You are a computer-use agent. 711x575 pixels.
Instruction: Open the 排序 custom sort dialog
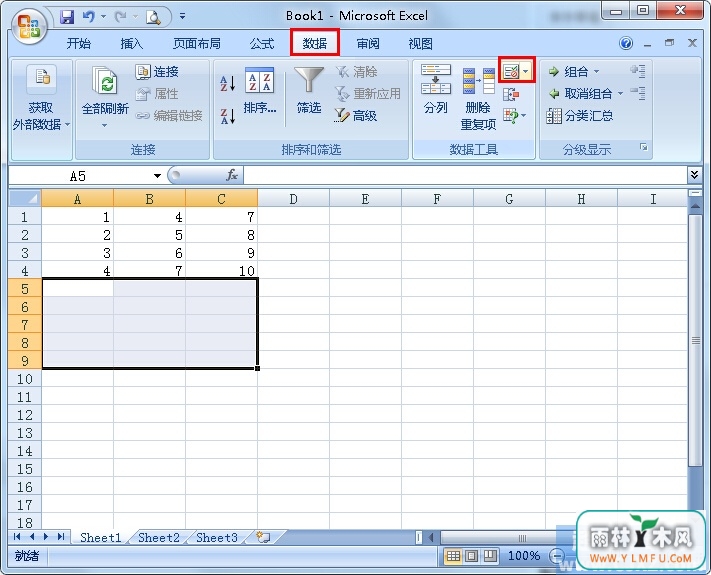pos(259,91)
